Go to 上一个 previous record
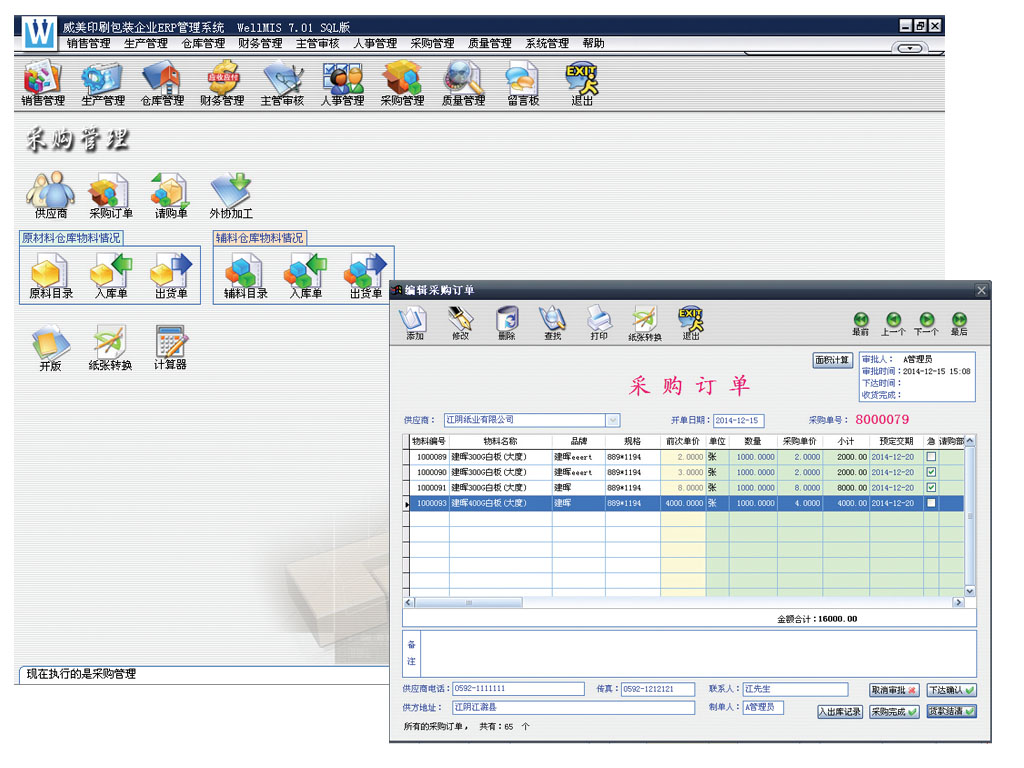 [893, 323]
